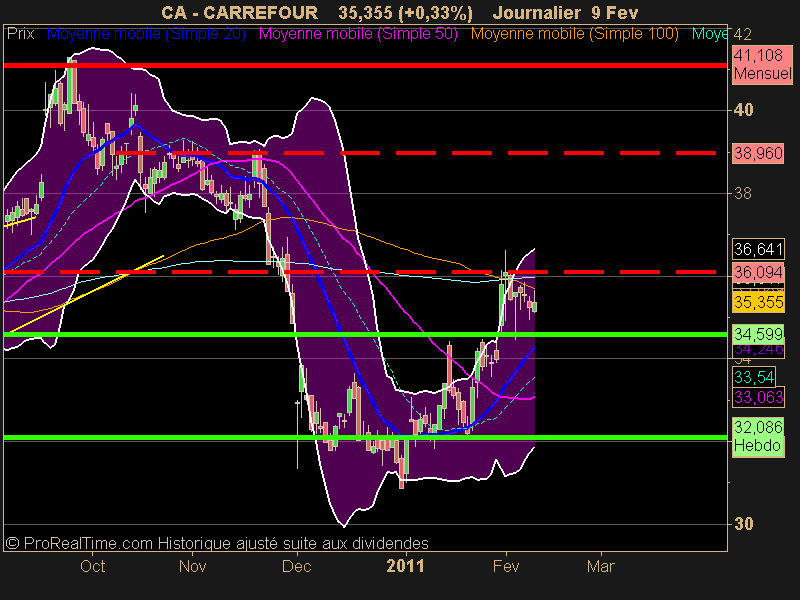Screen dimensions: 800x600
Task: Click the 34,599 green price label
Action: pos(758,334)
